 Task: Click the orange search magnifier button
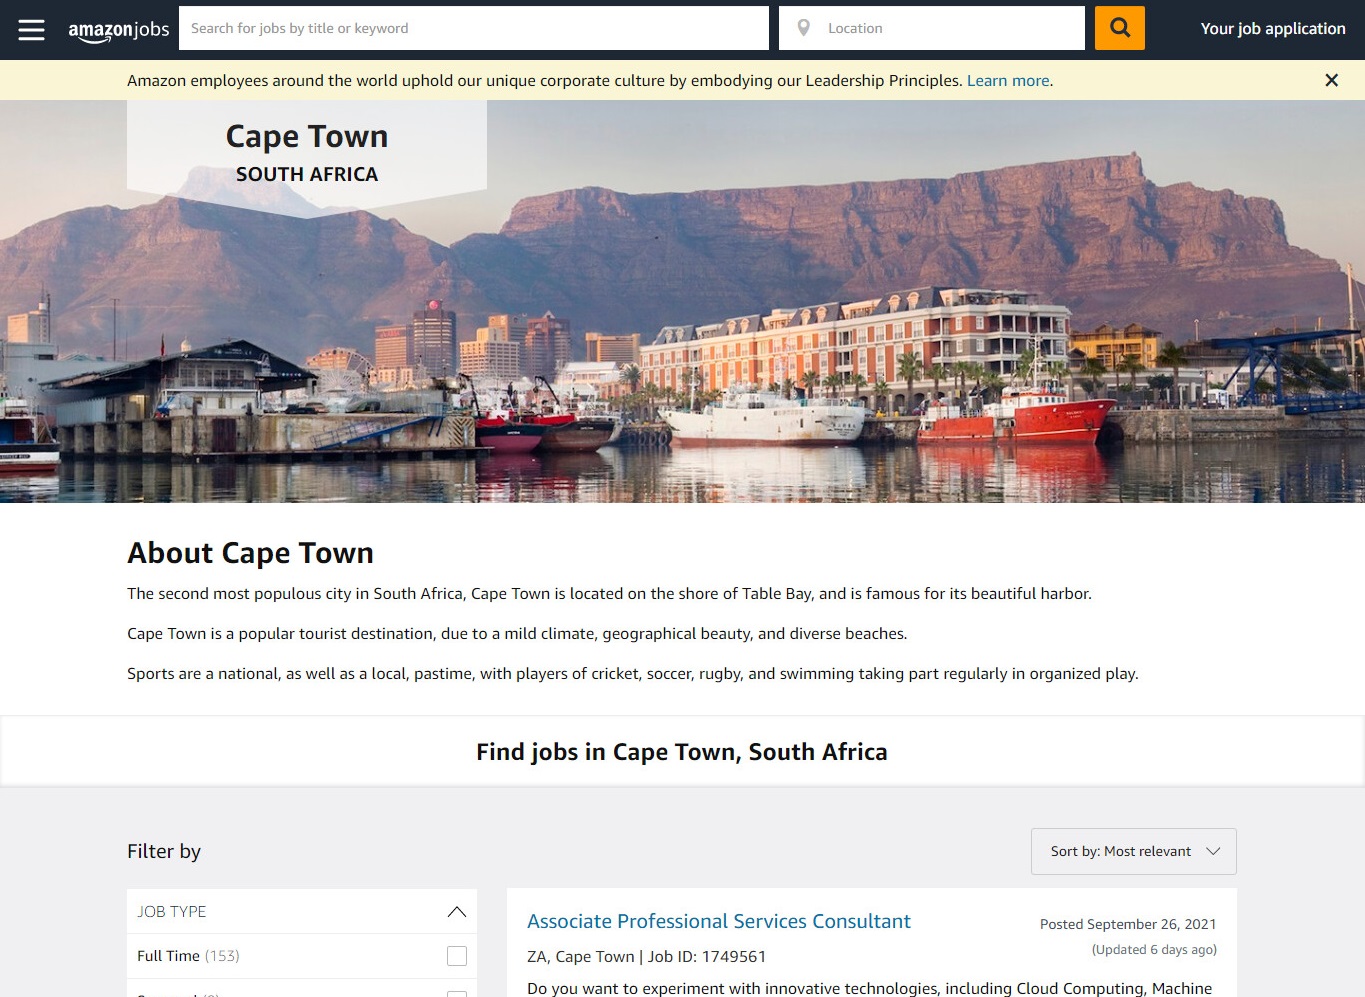click(x=1119, y=28)
